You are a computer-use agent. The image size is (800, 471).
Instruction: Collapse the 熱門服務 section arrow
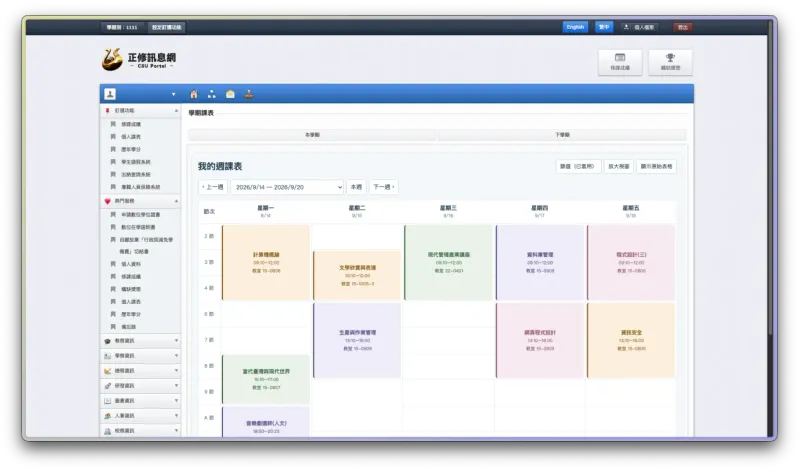[x=176, y=201]
